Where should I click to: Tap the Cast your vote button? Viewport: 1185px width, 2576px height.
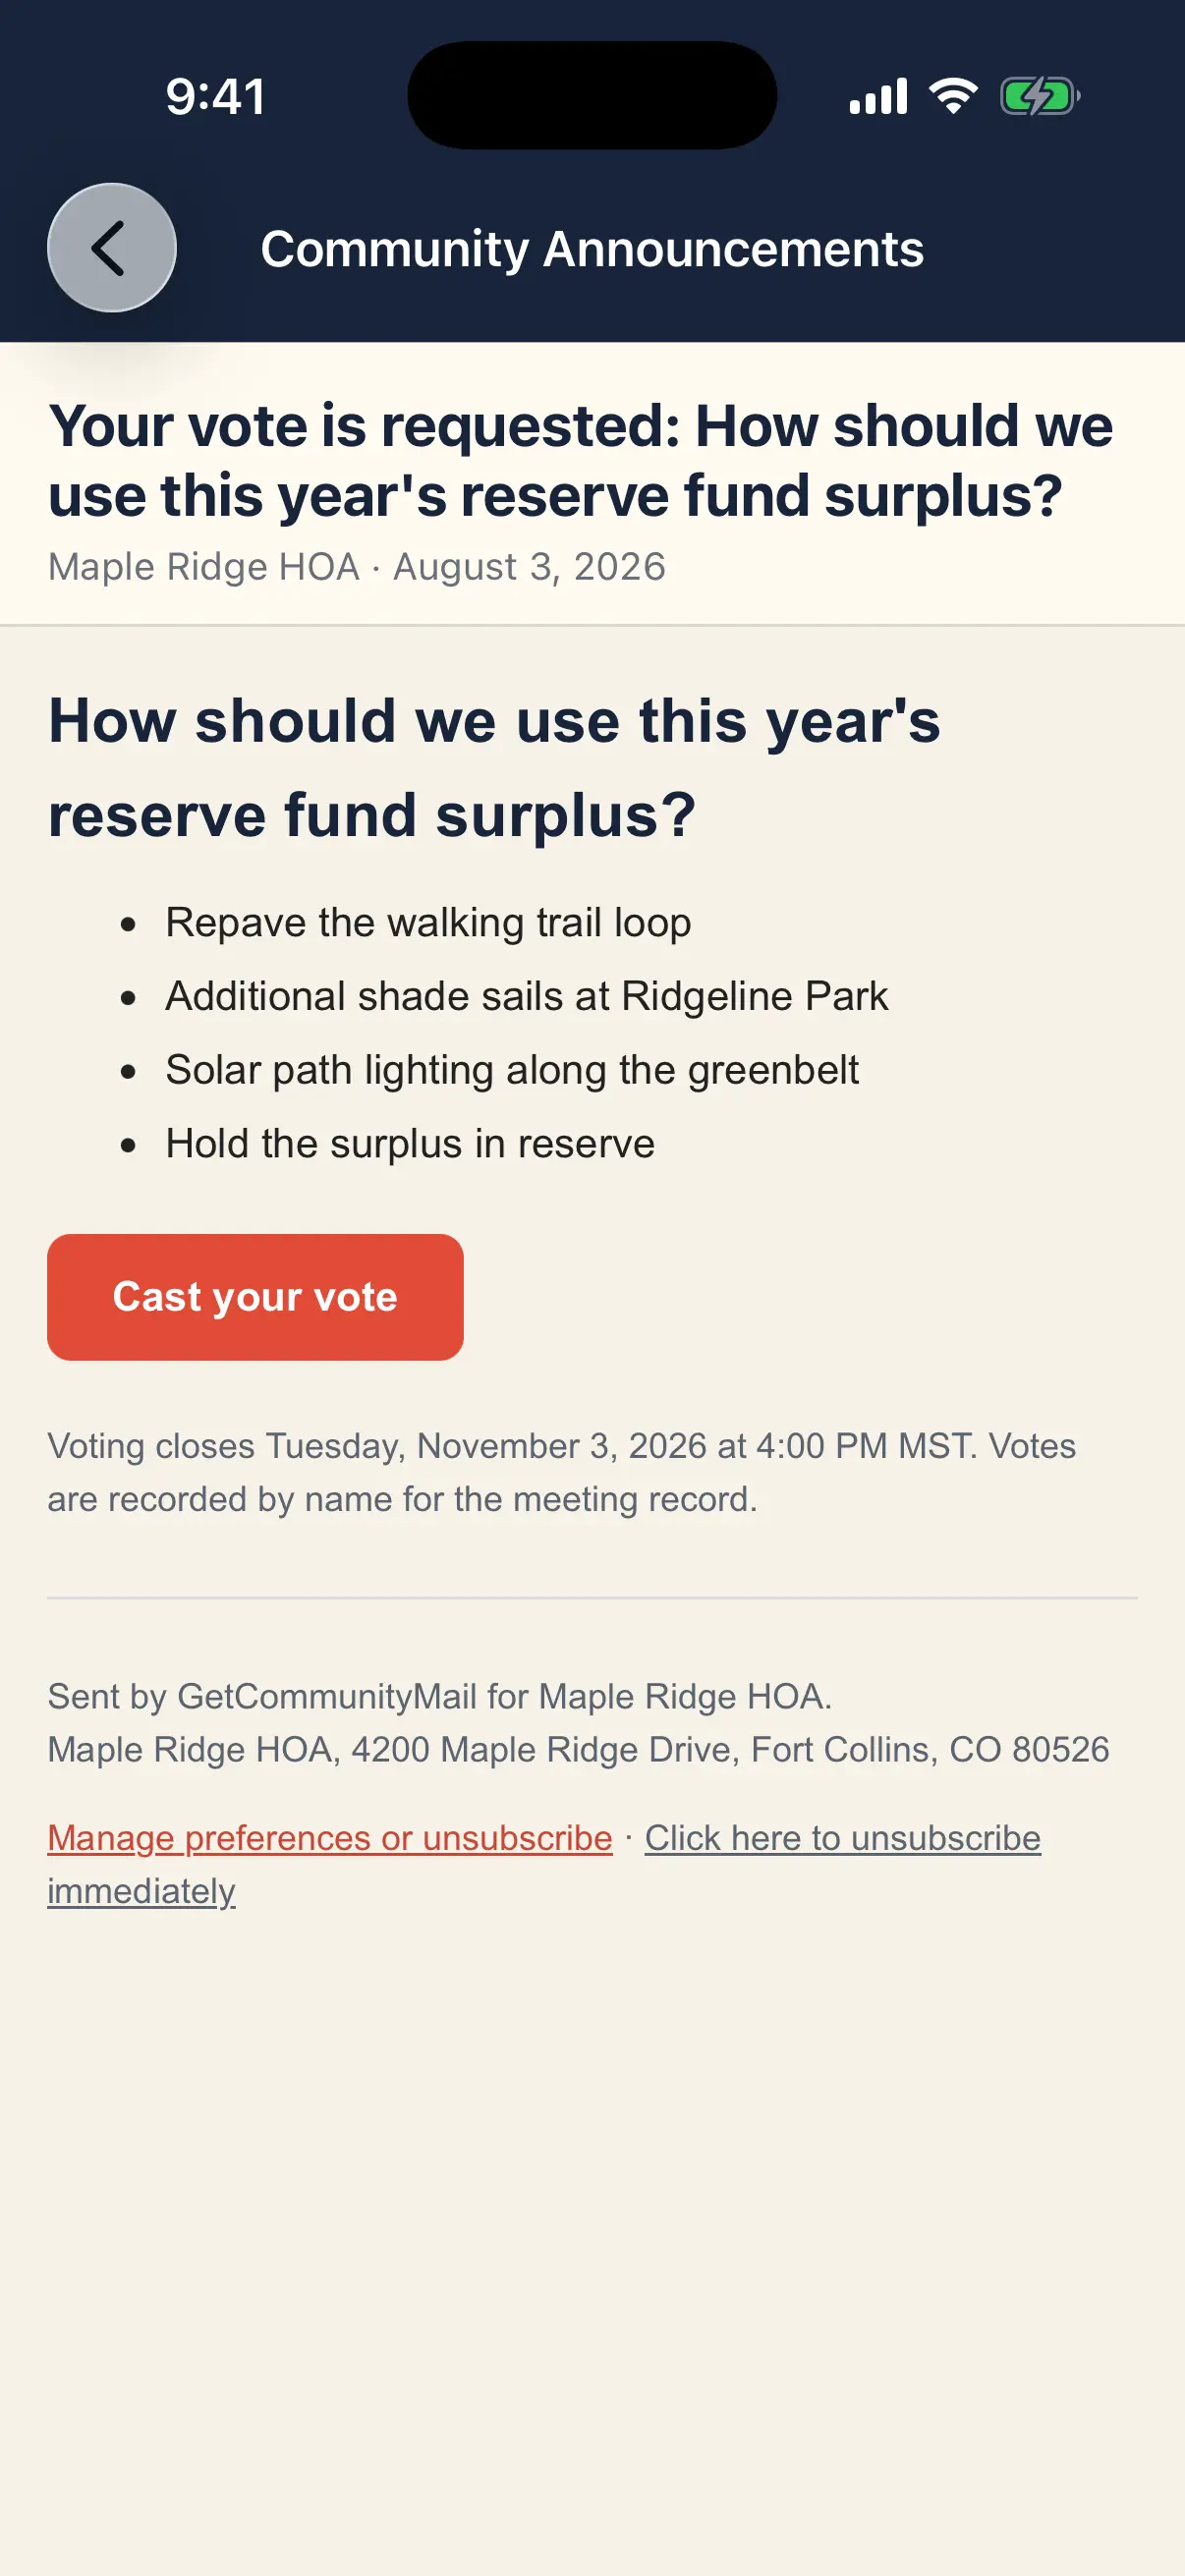(255, 1296)
